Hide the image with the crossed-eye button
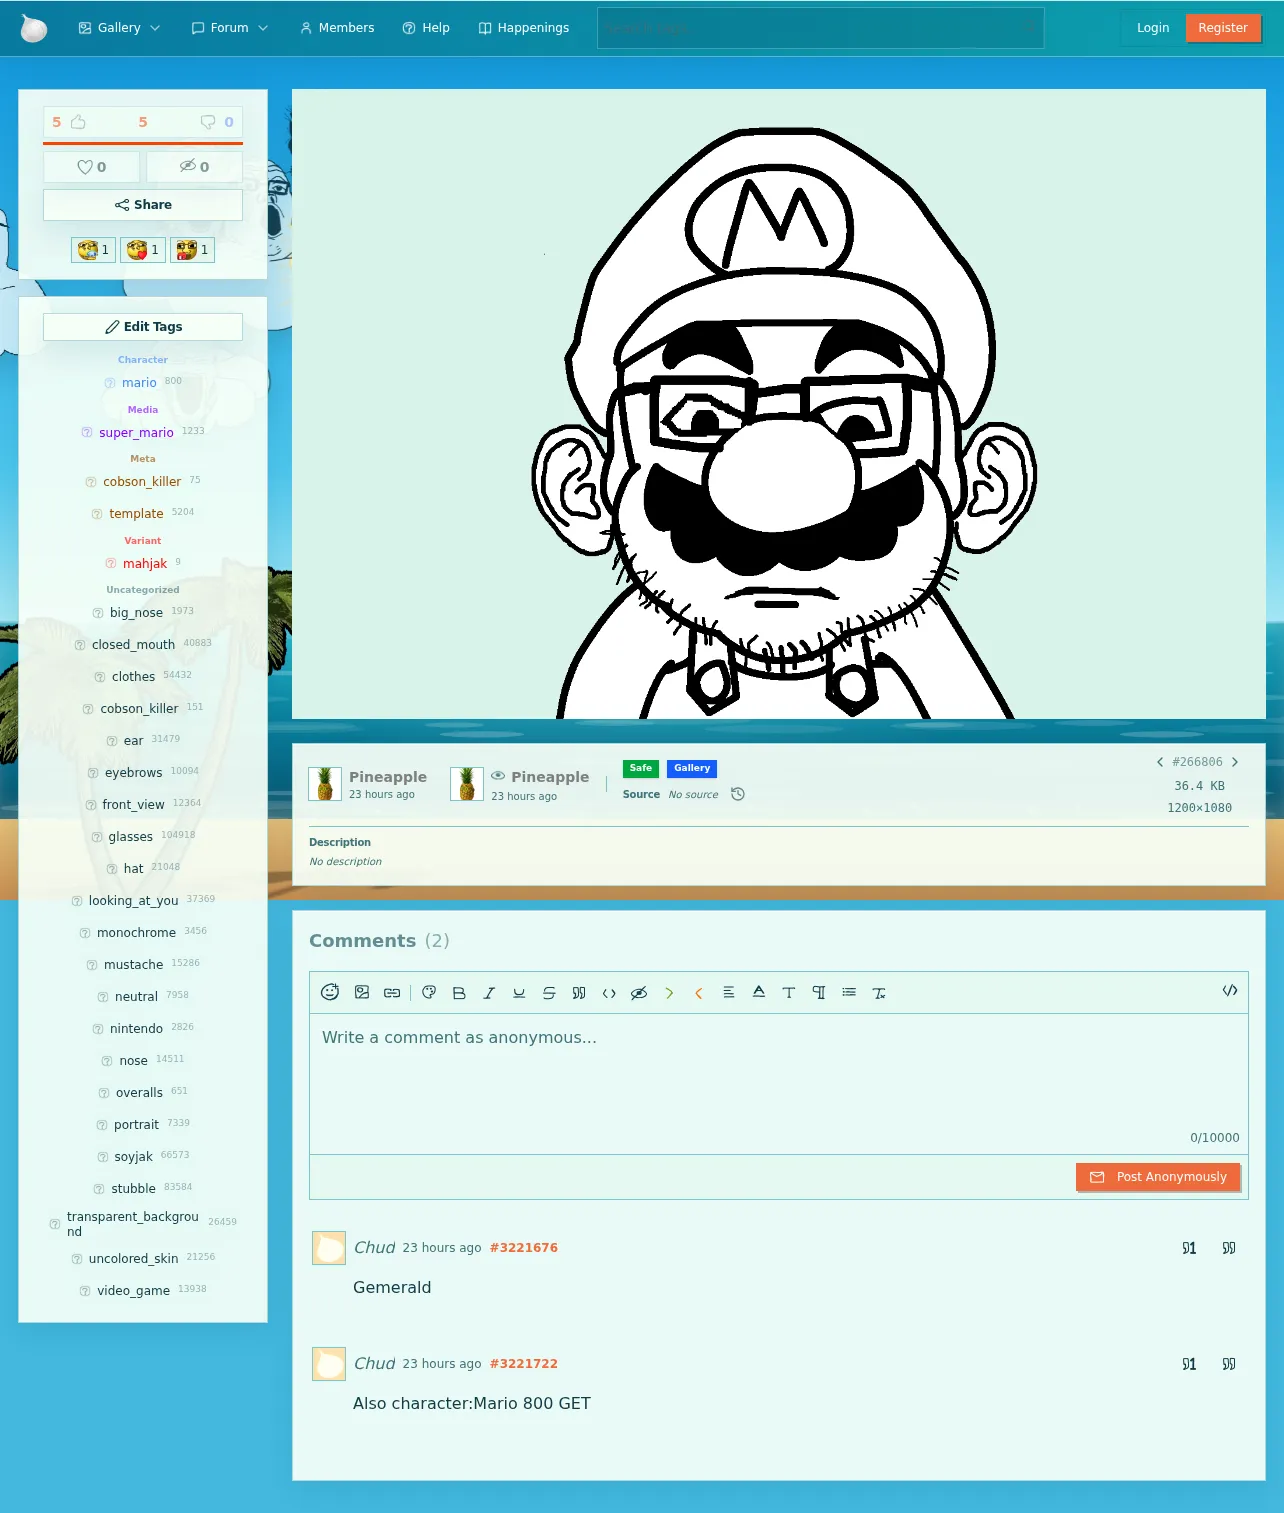1284x1513 pixels. 194,167
